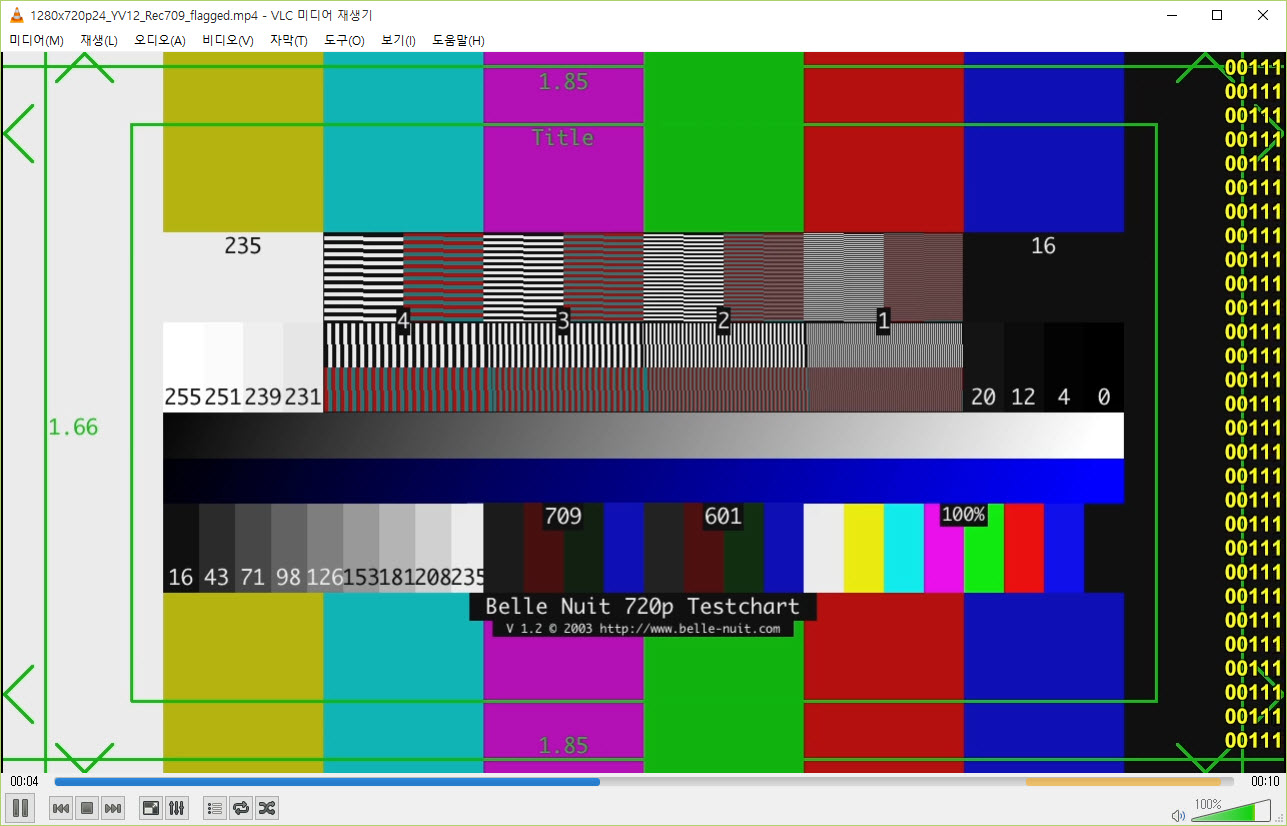The image size is (1287, 826).
Task: Open the VLC cone window menu icon
Action: 17,14
